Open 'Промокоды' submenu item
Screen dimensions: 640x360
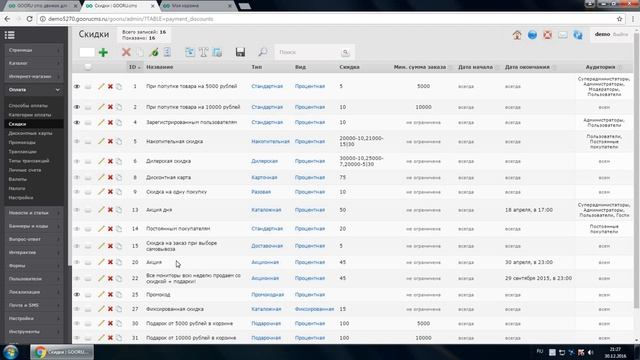pyautogui.click(x=22, y=143)
